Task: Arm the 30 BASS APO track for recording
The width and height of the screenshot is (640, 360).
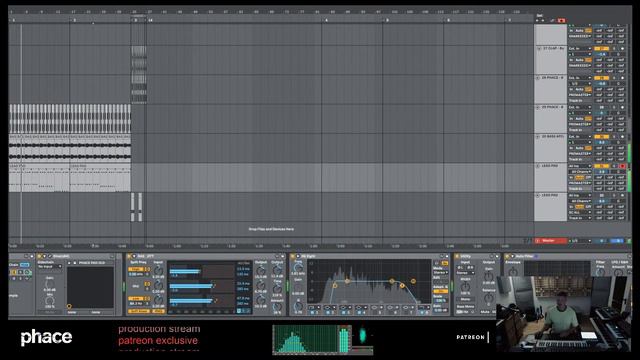Action: (622, 137)
